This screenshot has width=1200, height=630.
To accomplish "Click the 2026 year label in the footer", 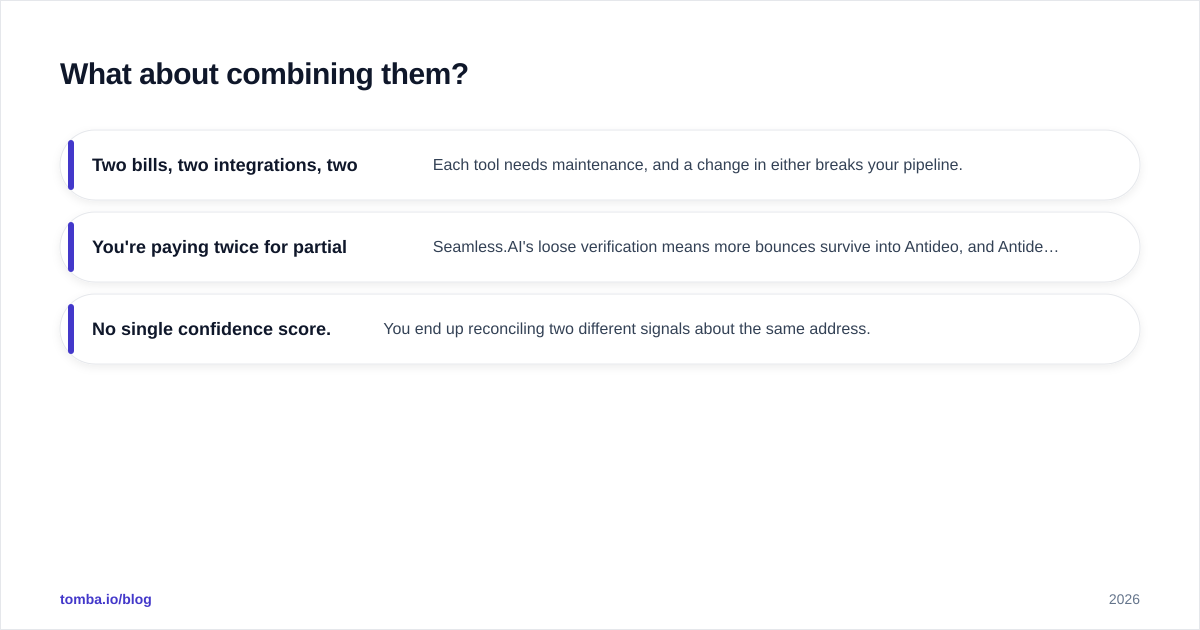I will pos(1124,599).
